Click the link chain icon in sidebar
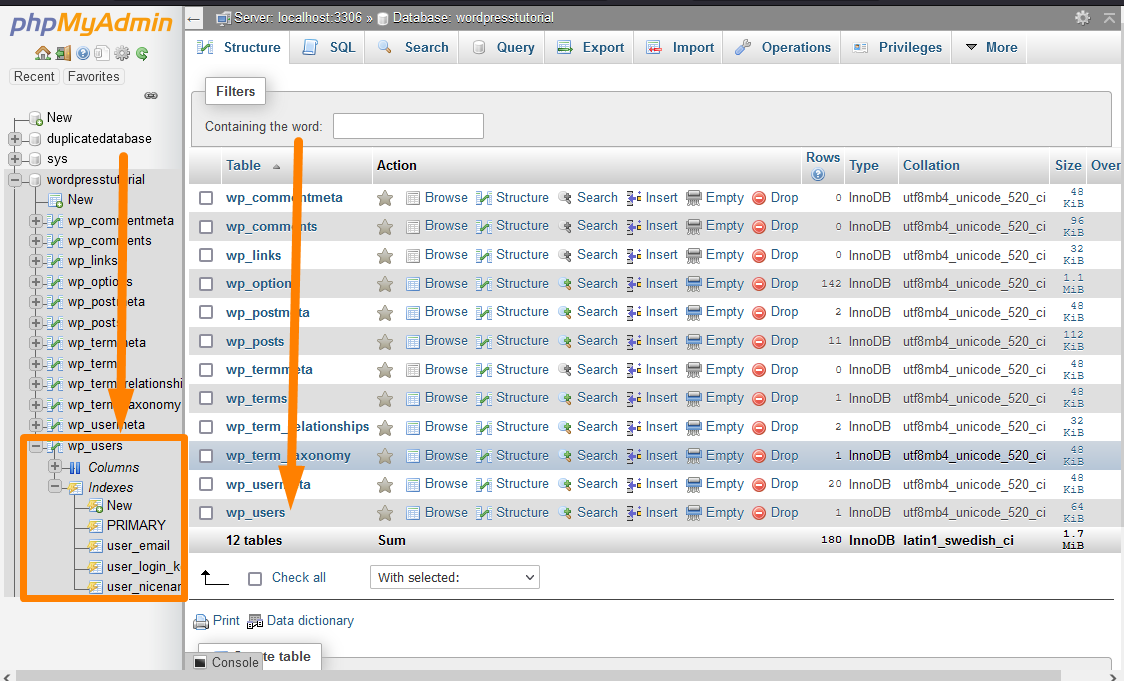This screenshot has width=1124, height=681. click(x=151, y=95)
